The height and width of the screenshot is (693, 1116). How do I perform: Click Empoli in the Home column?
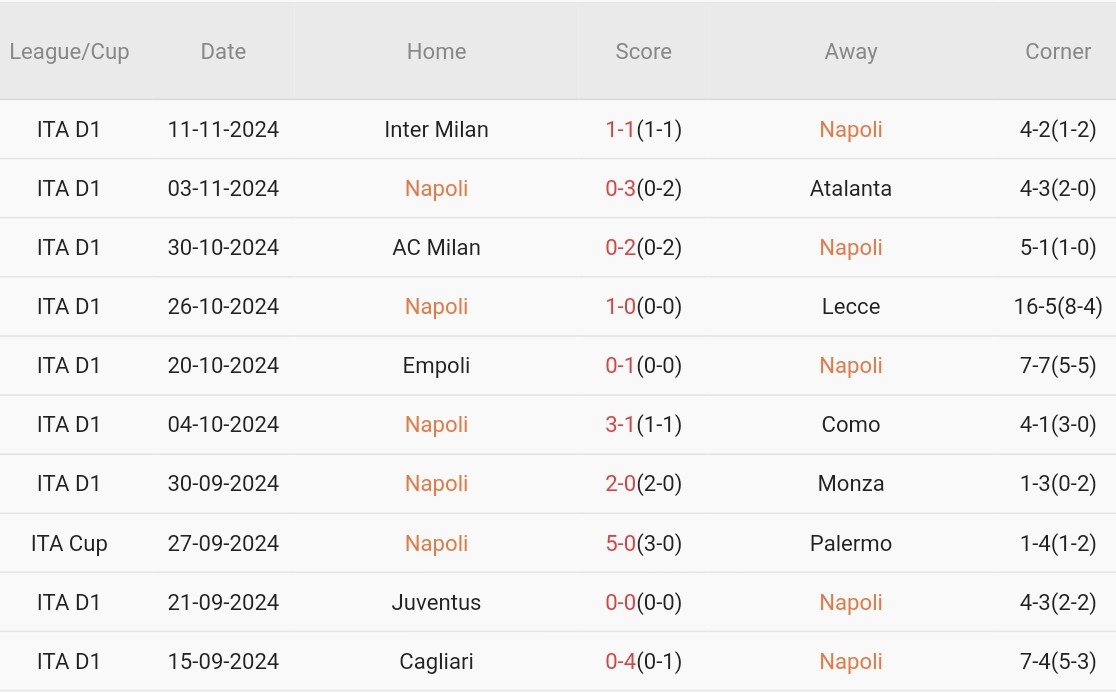[436, 366]
